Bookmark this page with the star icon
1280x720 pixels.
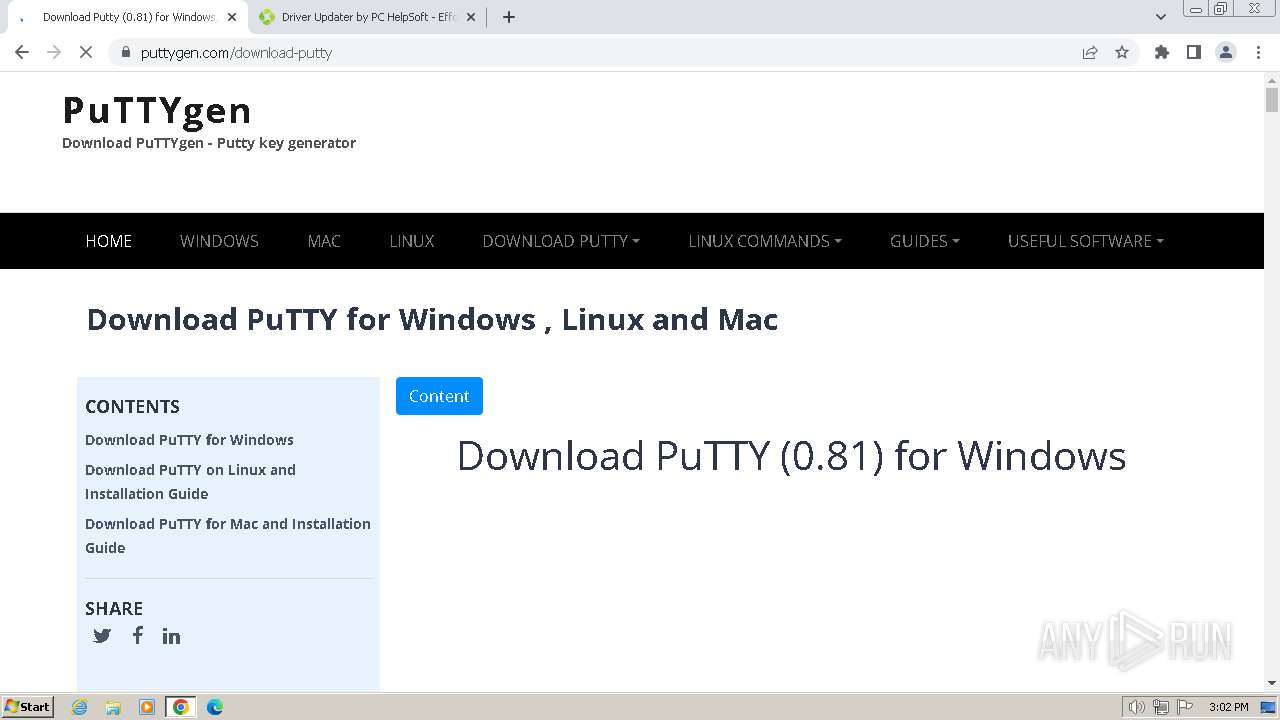[1122, 52]
